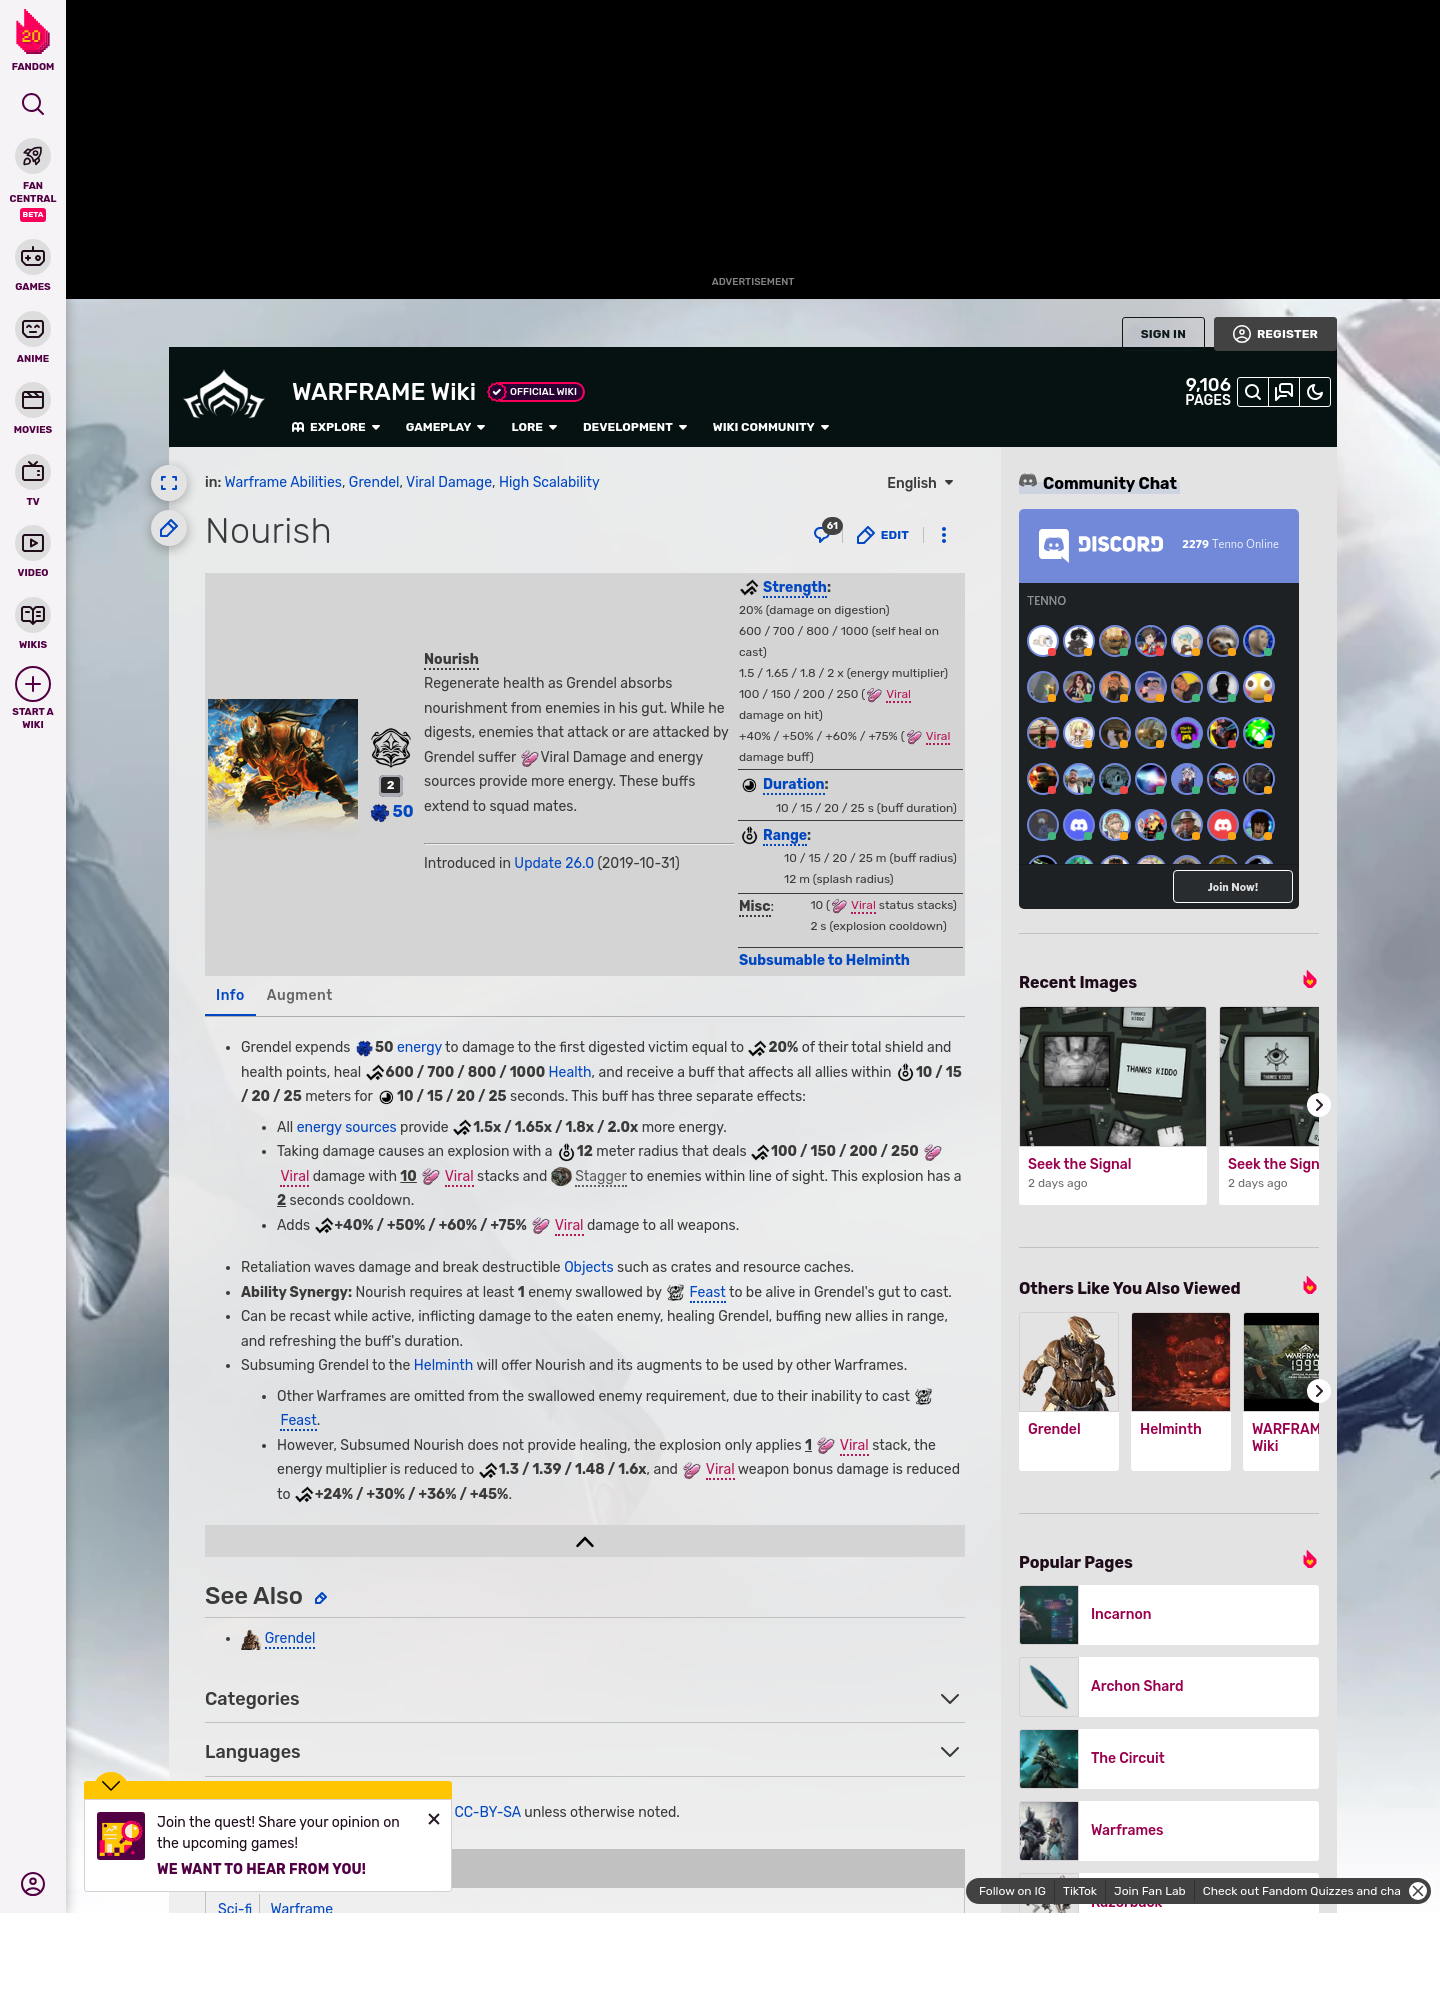
Task: Open the Incarnon popular page
Action: click(x=1169, y=1615)
